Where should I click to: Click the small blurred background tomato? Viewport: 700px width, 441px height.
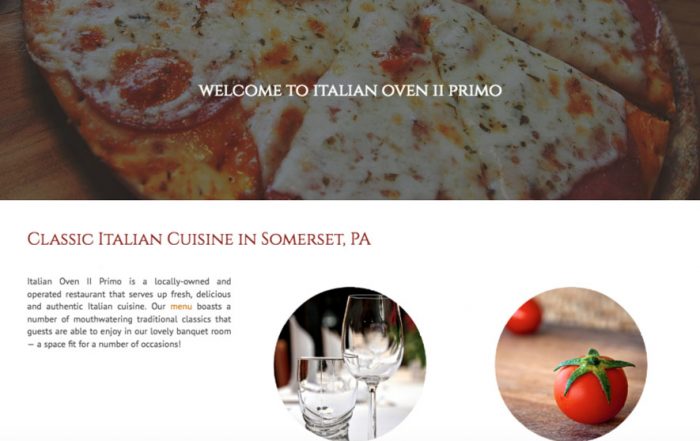coord(524,316)
